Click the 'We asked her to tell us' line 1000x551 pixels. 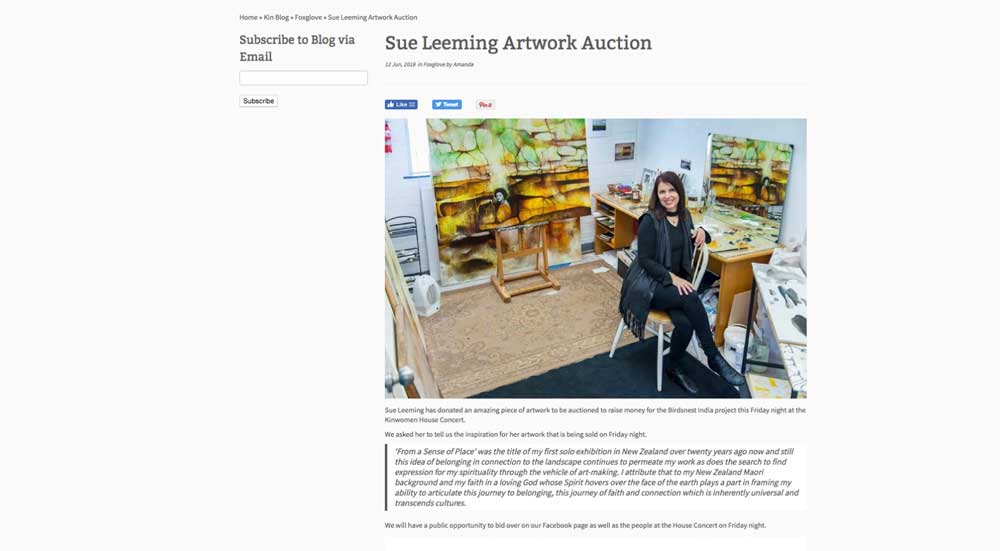coord(515,434)
